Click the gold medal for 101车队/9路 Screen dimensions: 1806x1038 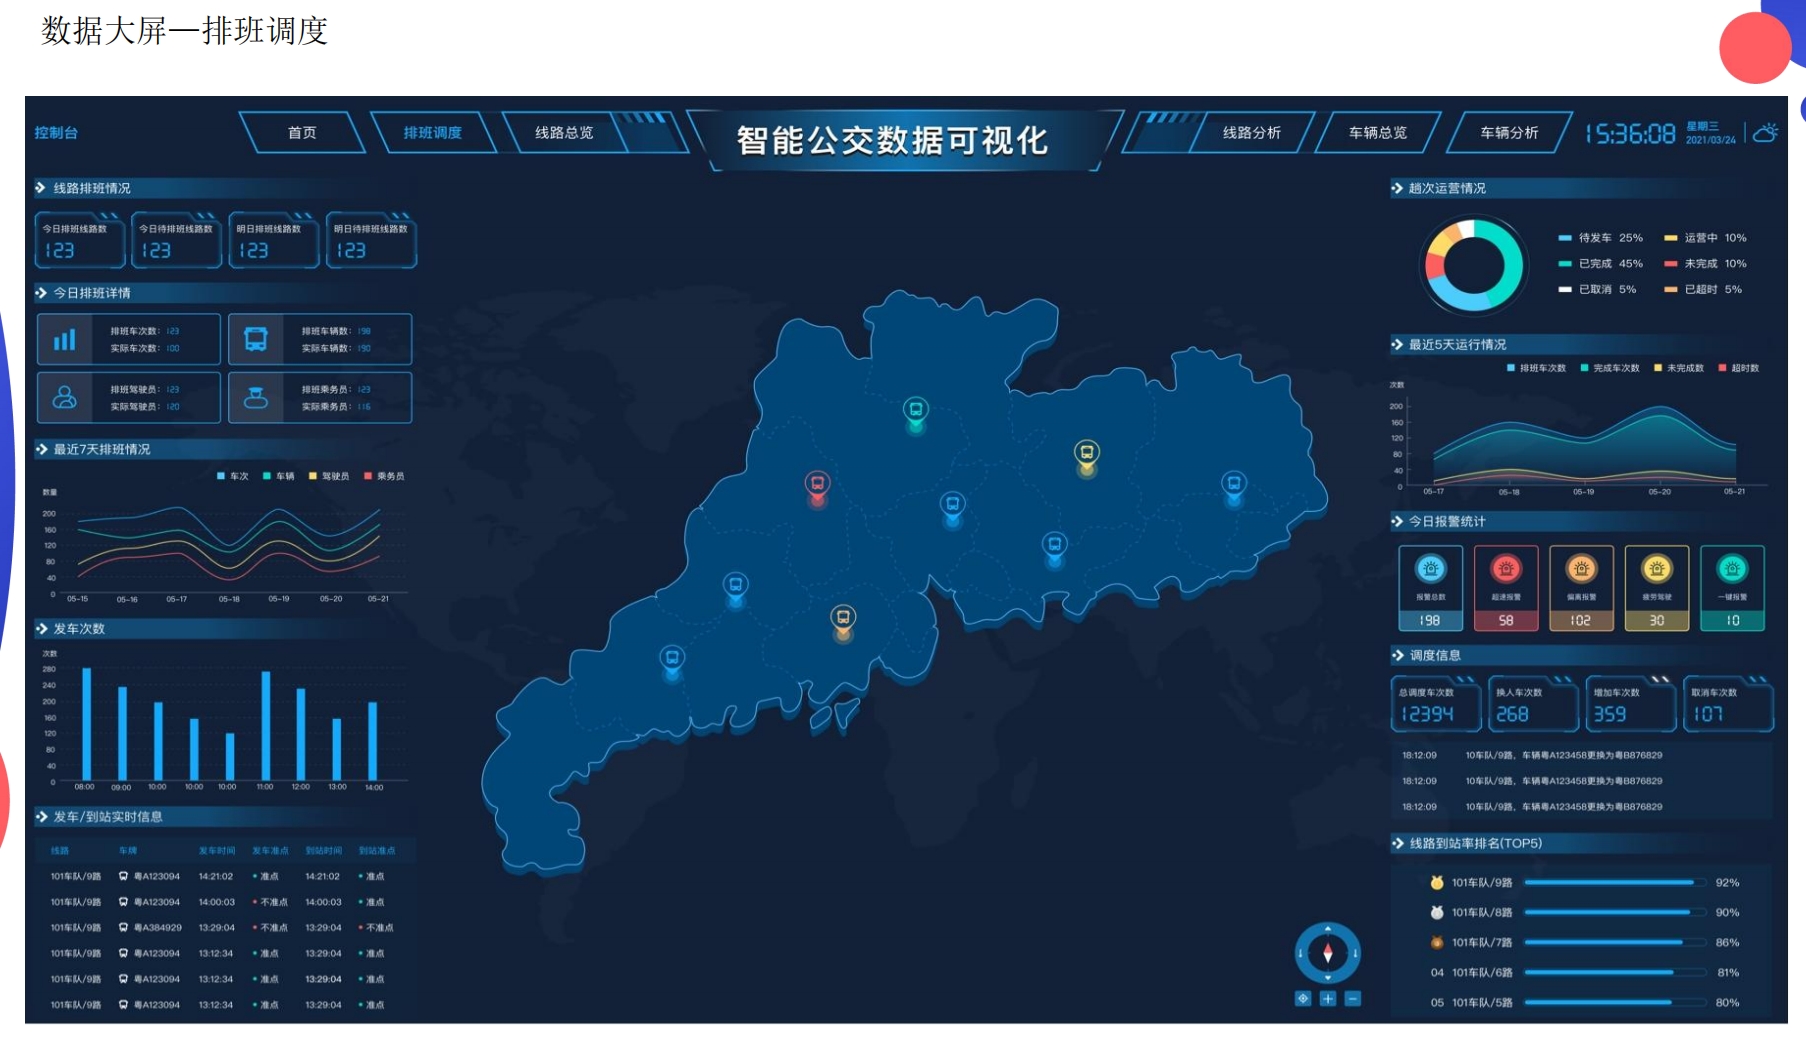tap(1437, 882)
